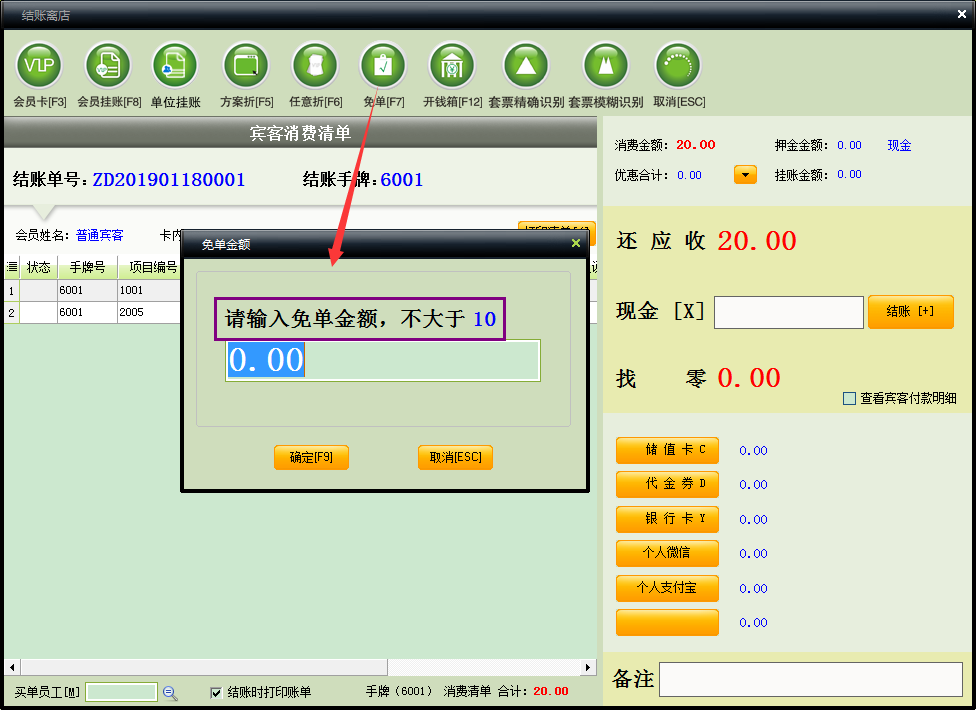Click the 结账 [+] checkout button
The width and height of the screenshot is (976, 710).
tap(910, 312)
